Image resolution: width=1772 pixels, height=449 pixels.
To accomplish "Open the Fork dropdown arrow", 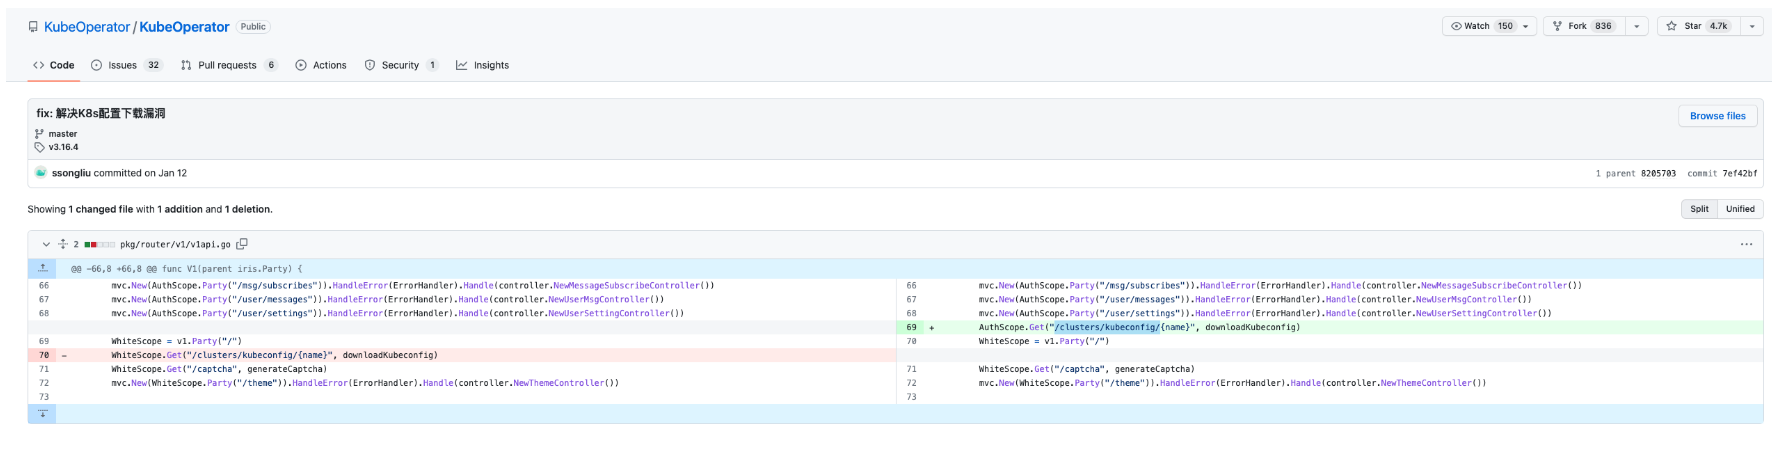I will click(x=1636, y=26).
